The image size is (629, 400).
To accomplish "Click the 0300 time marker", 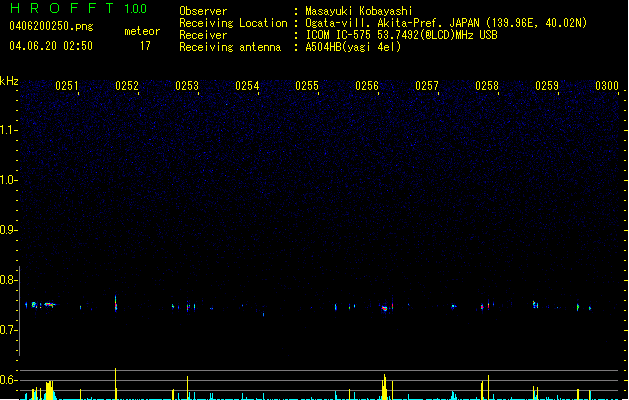I will (x=607, y=86).
